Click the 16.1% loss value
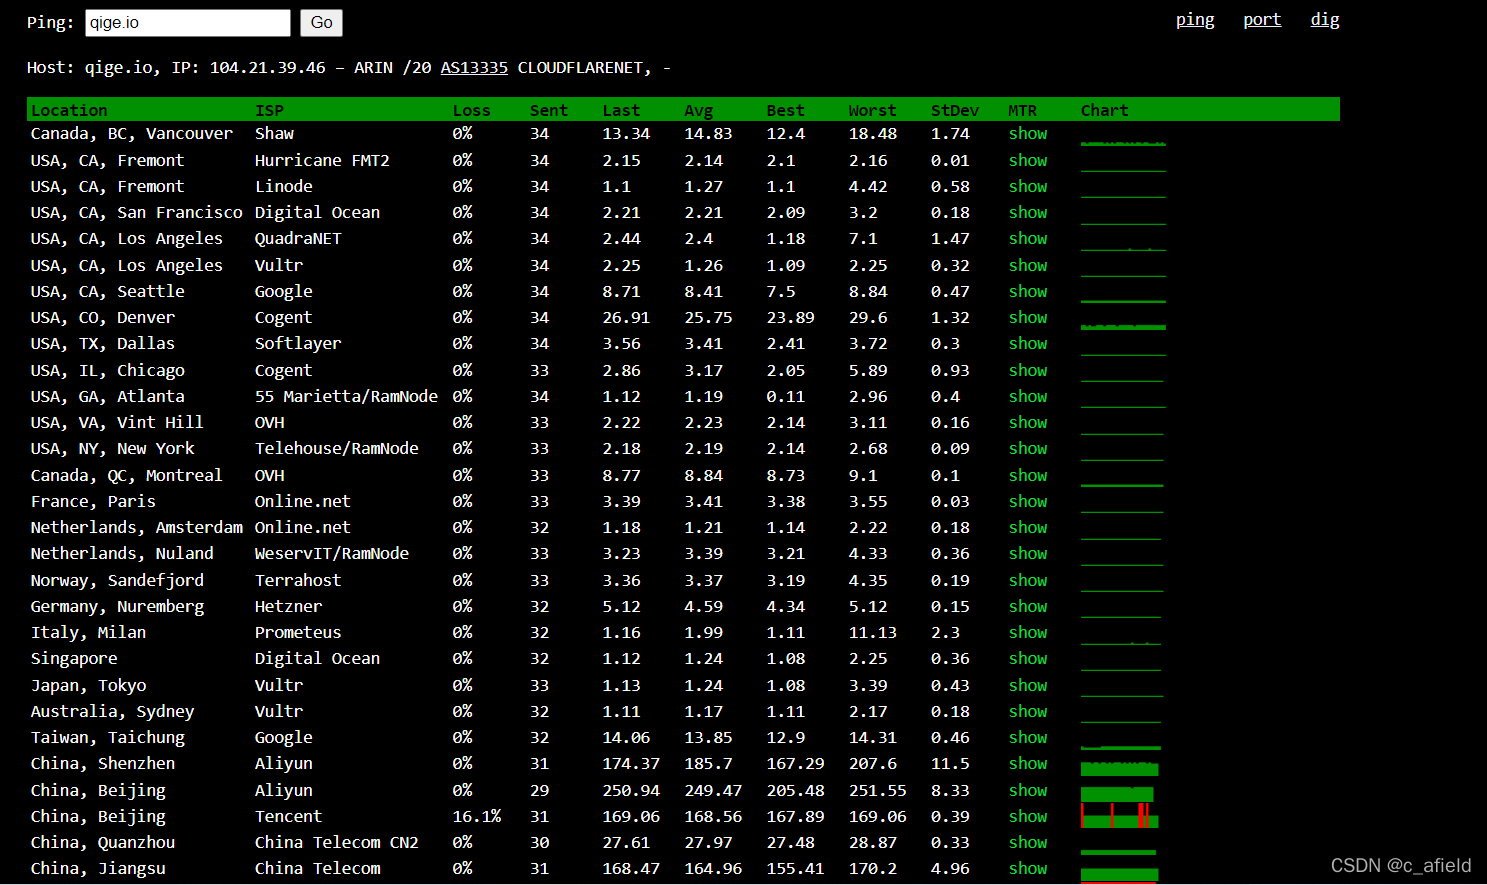Viewport: 1487px width, 885px height. 477,816
